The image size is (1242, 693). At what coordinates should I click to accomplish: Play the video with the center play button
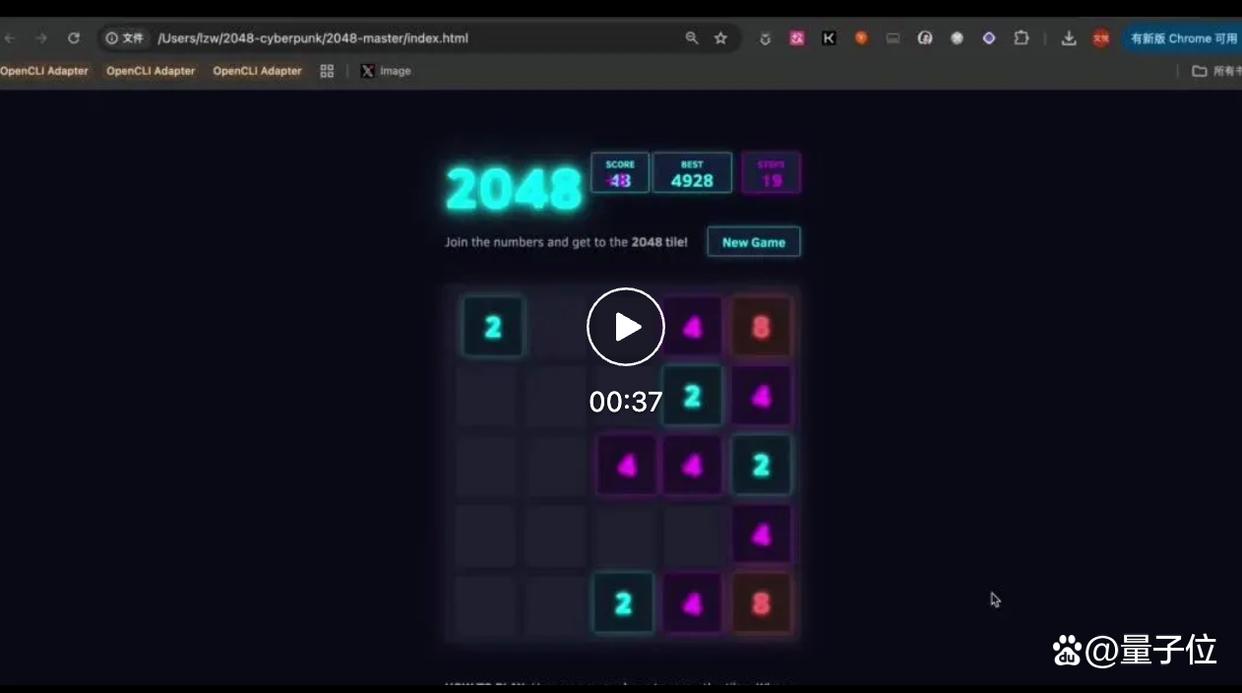[x=626, y=327]
